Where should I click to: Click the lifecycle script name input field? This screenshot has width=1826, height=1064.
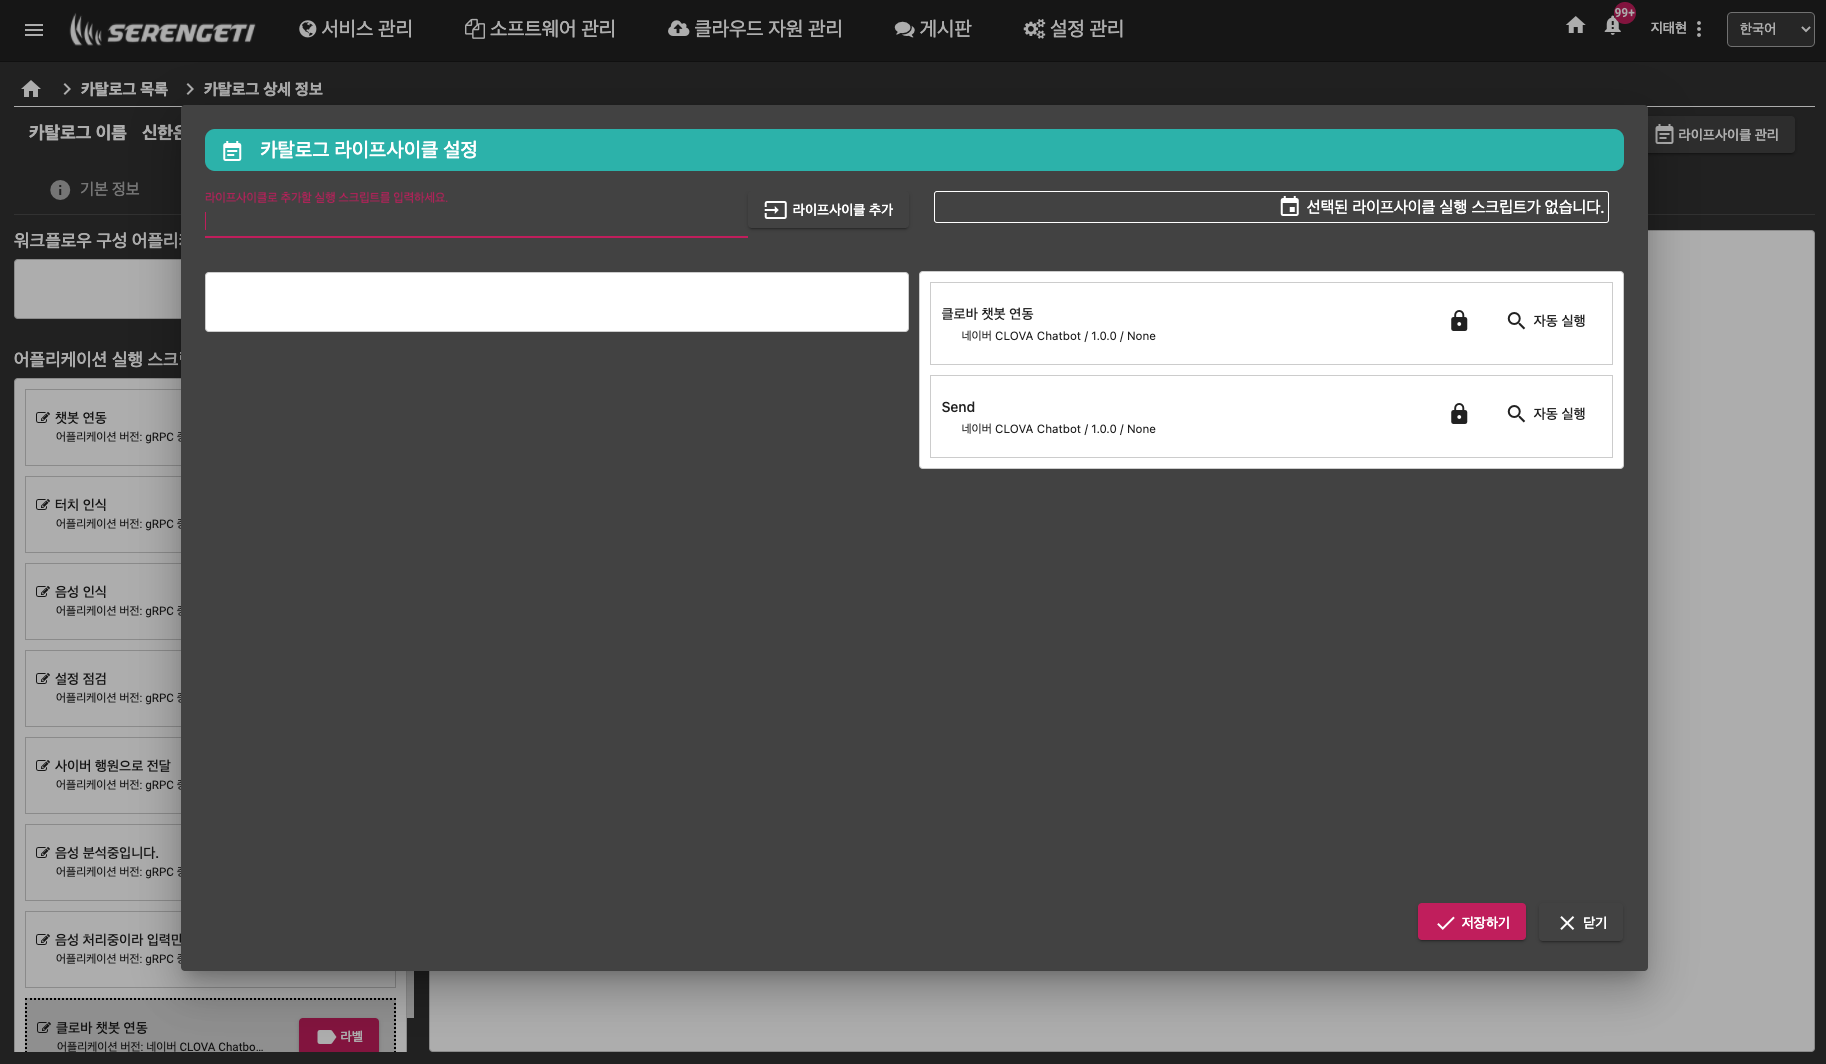[475, 221]
